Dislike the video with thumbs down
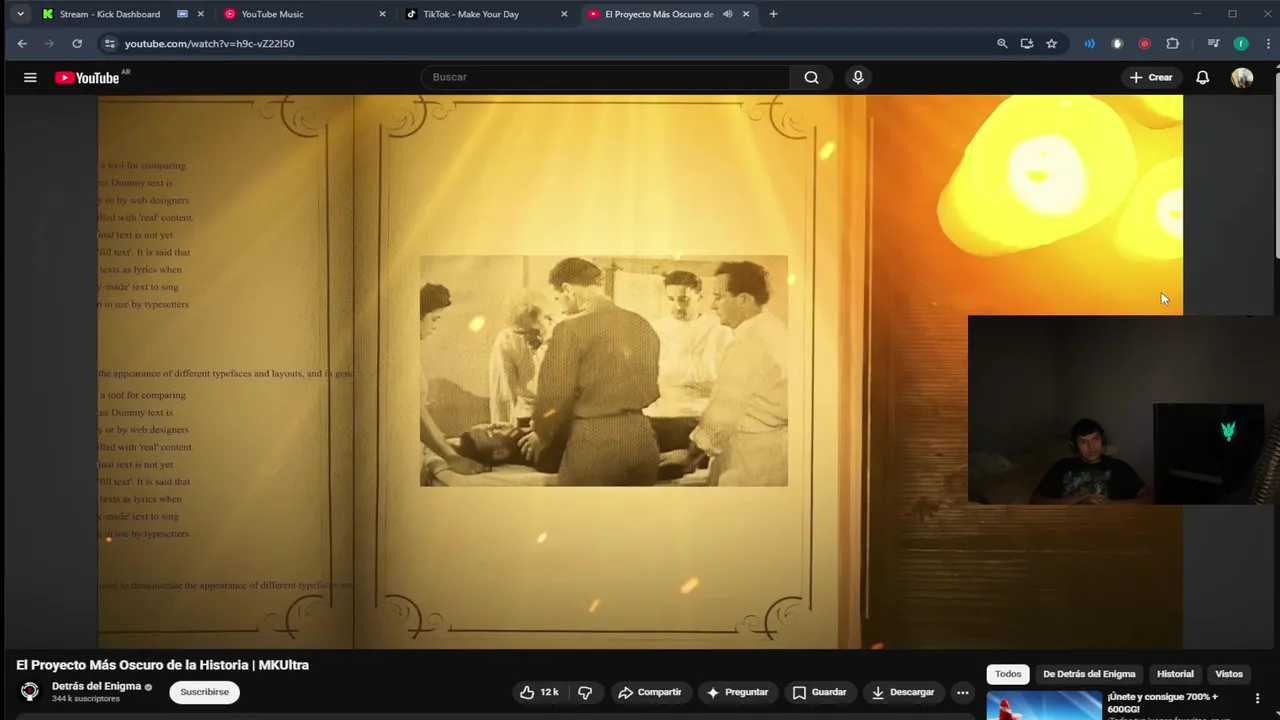This screenshot has height=720, width=1280. pos(585,692)
